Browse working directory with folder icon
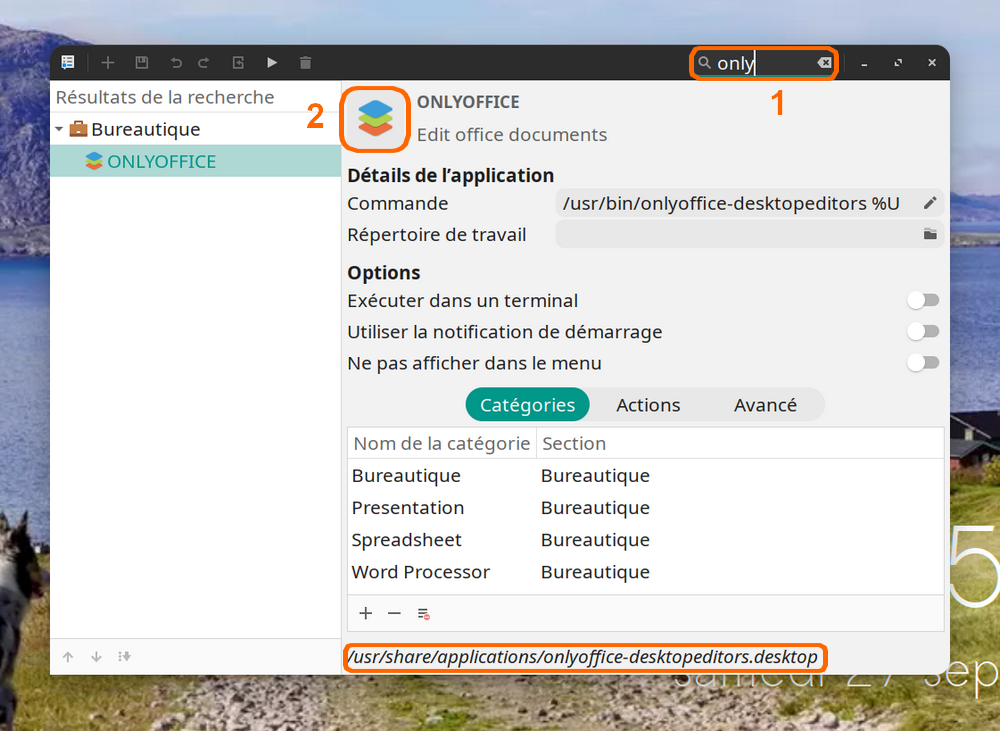The height and width of the screenshot is (731, 1000). coord(929,234)
